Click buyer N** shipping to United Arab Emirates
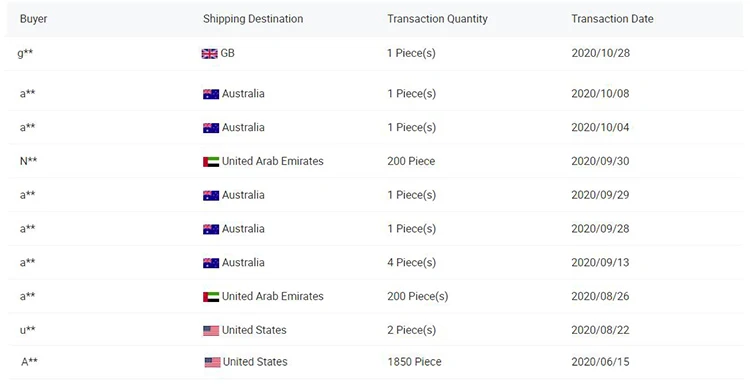Image resolution: width=750 pixels, height=385 pixels. click(28, 161)
